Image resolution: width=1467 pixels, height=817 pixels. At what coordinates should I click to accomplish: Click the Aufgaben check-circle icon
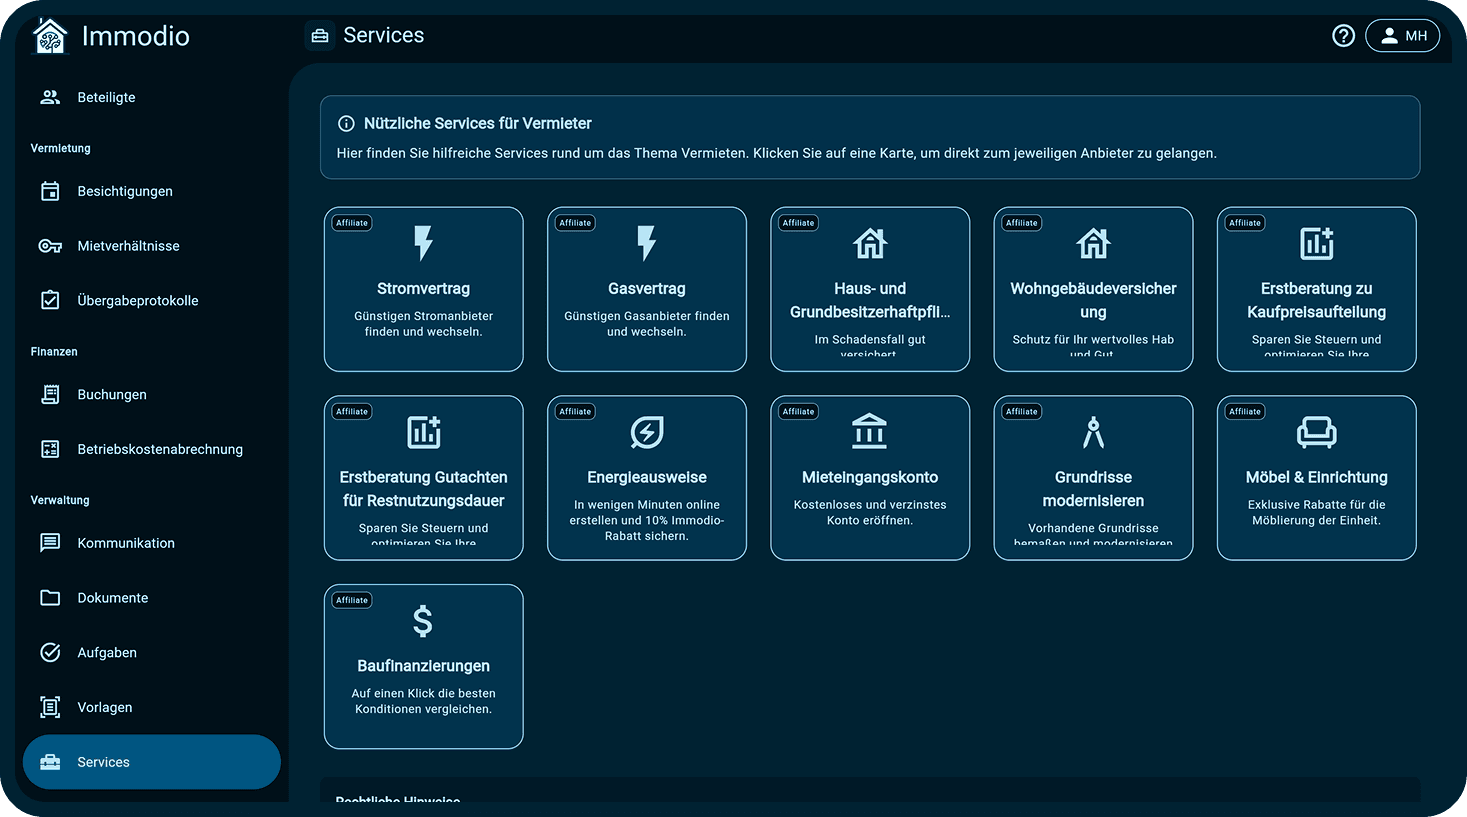[50, 652]
